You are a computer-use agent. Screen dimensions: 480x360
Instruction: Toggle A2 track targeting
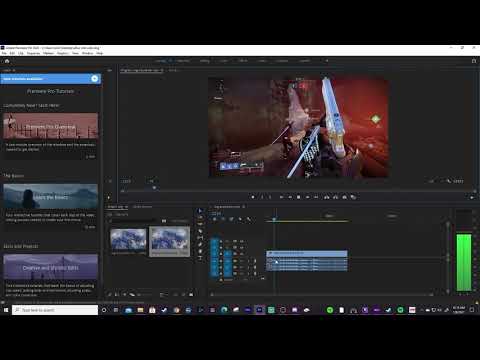[228, 267]
